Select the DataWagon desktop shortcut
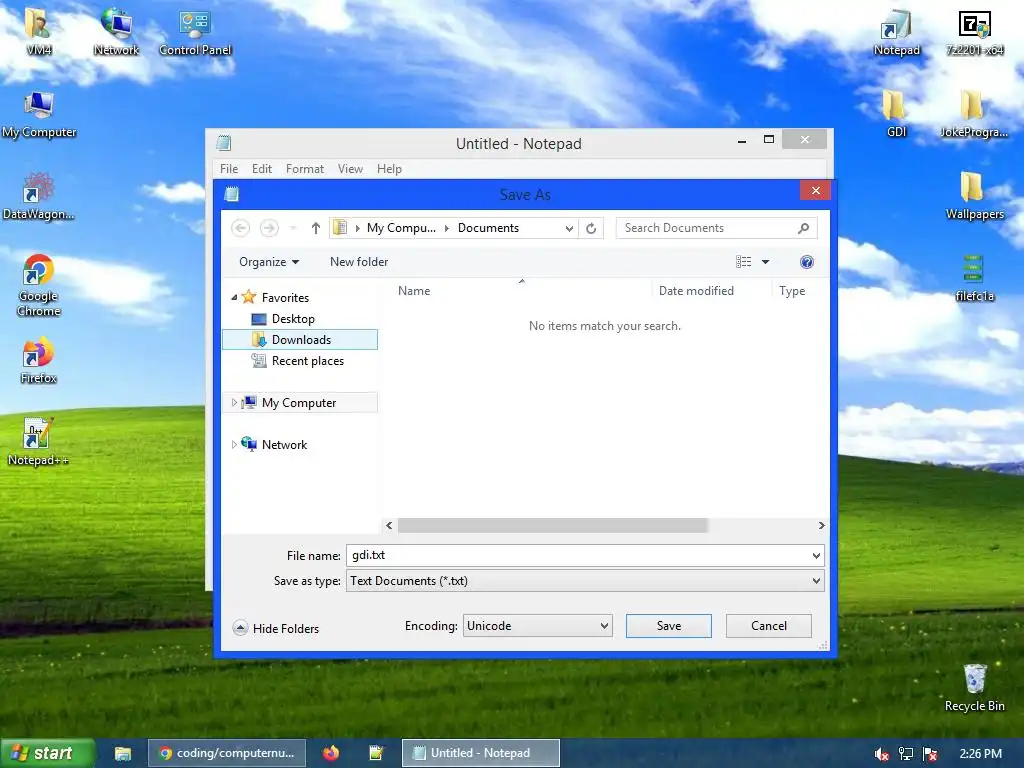The width and height of the screenshot is (1024, 768). tap(39, 196)
